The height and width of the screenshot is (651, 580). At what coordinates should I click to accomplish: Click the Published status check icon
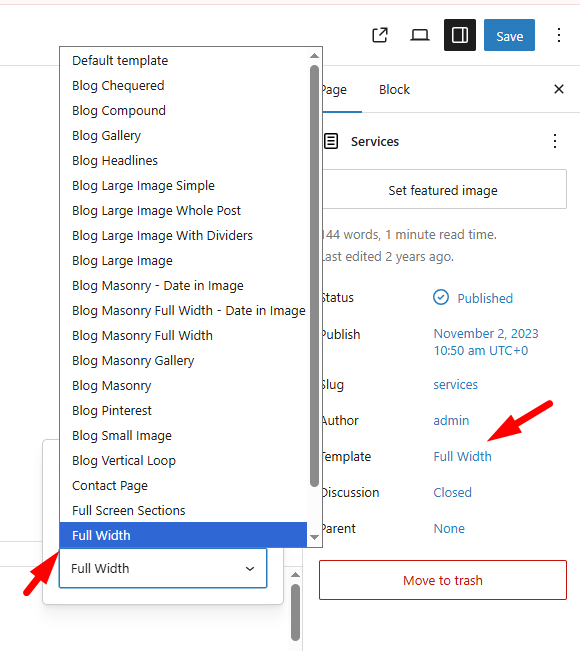click(441, 297)
